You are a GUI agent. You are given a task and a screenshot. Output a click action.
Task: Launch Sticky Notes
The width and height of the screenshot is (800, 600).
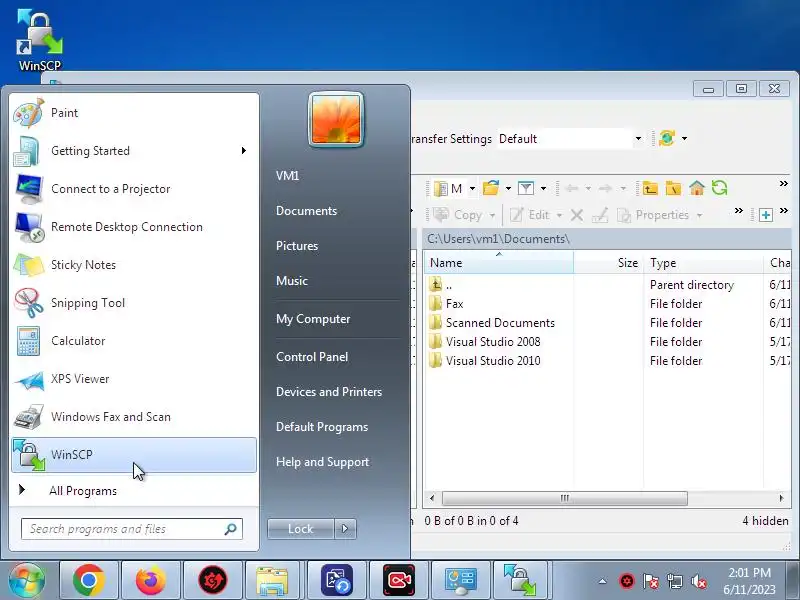134,265
